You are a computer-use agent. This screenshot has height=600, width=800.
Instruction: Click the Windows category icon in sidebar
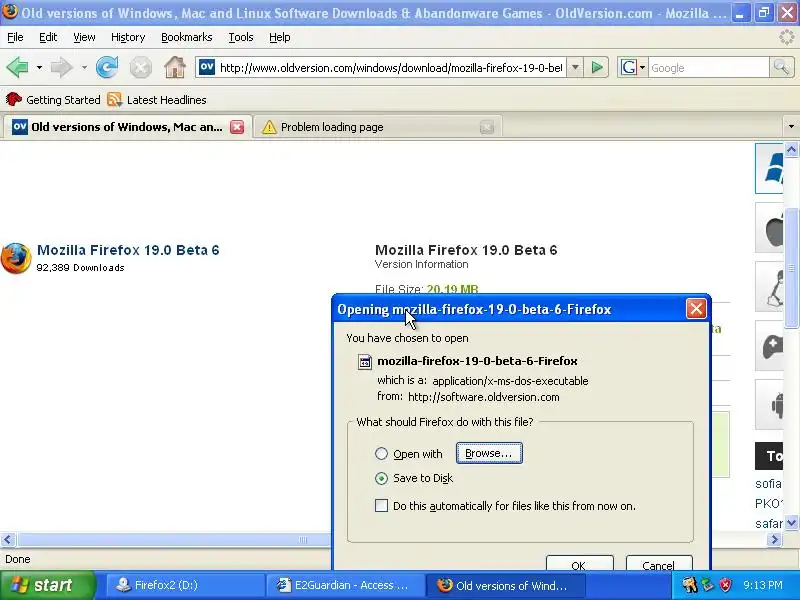[769, 168]
